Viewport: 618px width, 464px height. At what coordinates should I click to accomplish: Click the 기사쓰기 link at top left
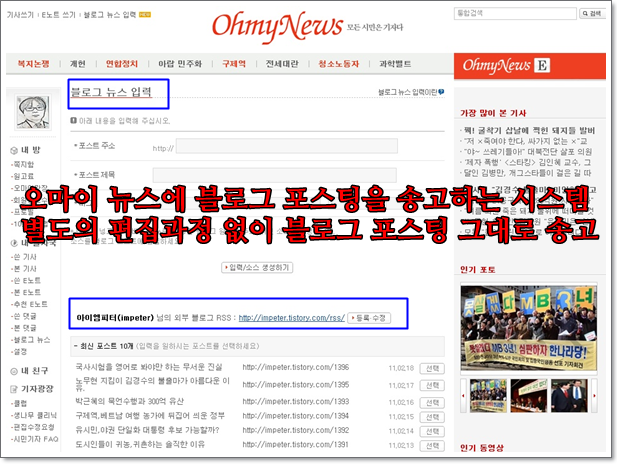point(20,15)
